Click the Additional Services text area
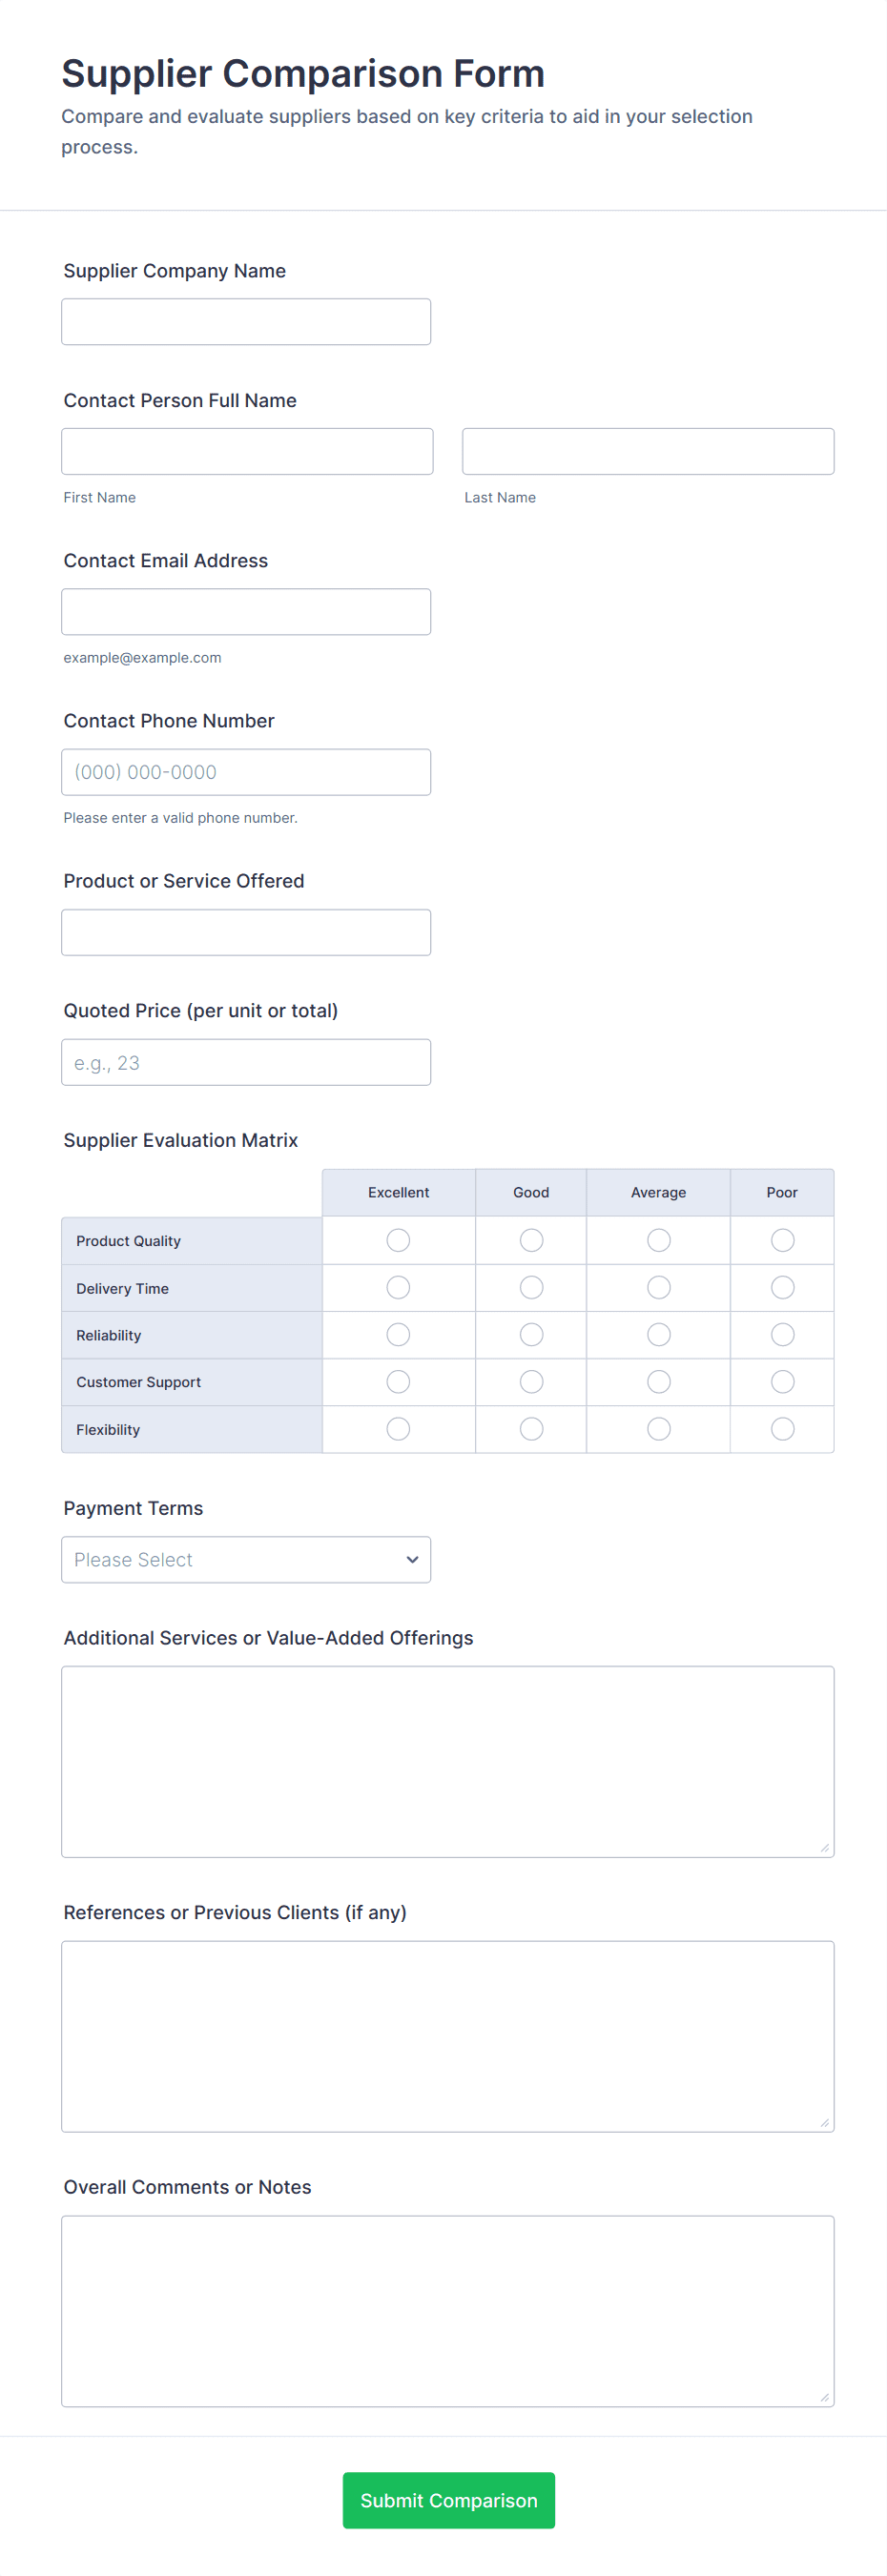This screenshot has height=2576, width=887. point(447,1761)
